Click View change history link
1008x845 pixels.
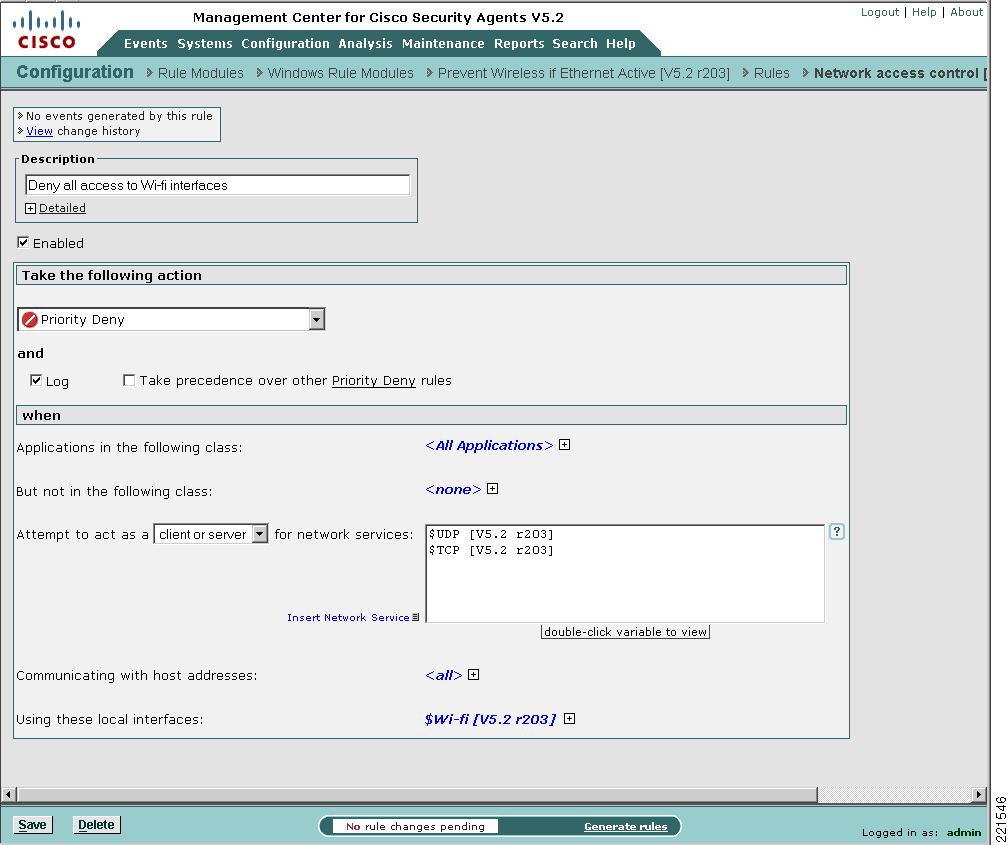tap(39, 131)
